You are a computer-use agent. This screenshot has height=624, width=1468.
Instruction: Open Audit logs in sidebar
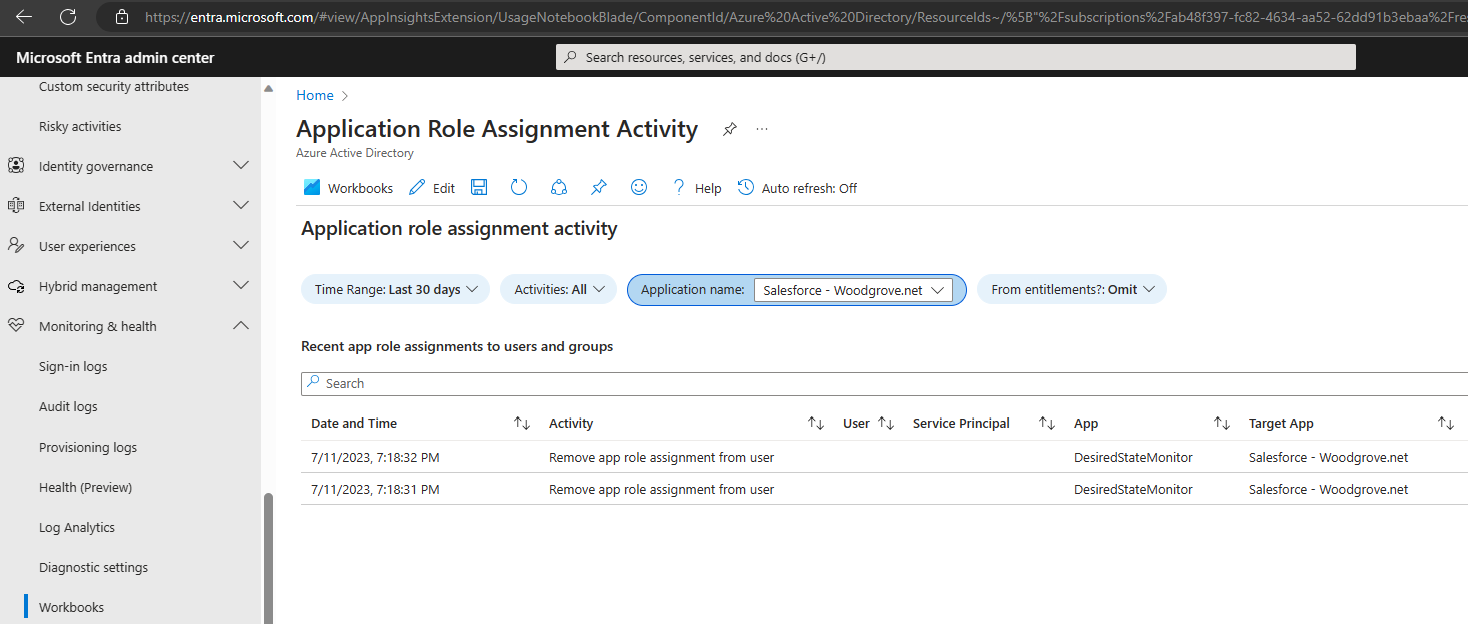[x=68, y=407]
